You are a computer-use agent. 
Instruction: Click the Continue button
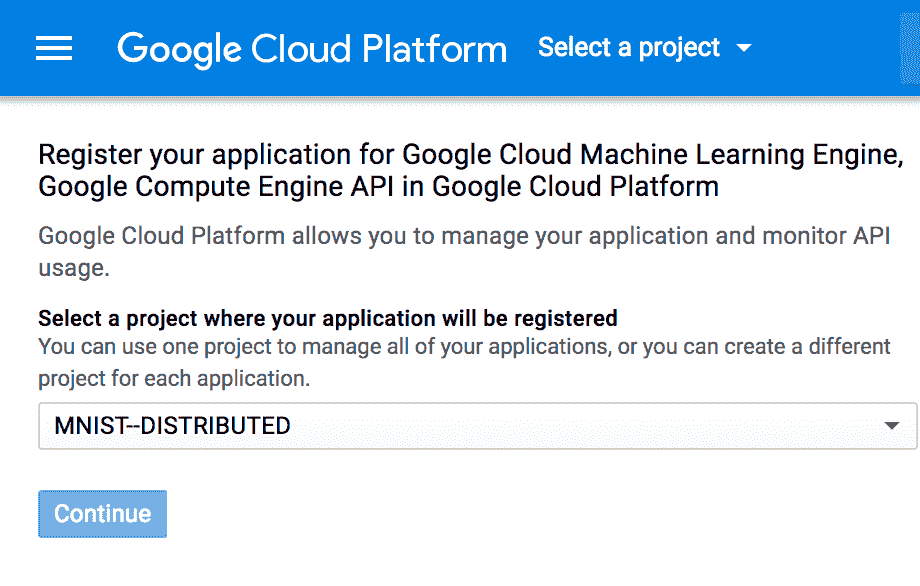coord(103,514)
